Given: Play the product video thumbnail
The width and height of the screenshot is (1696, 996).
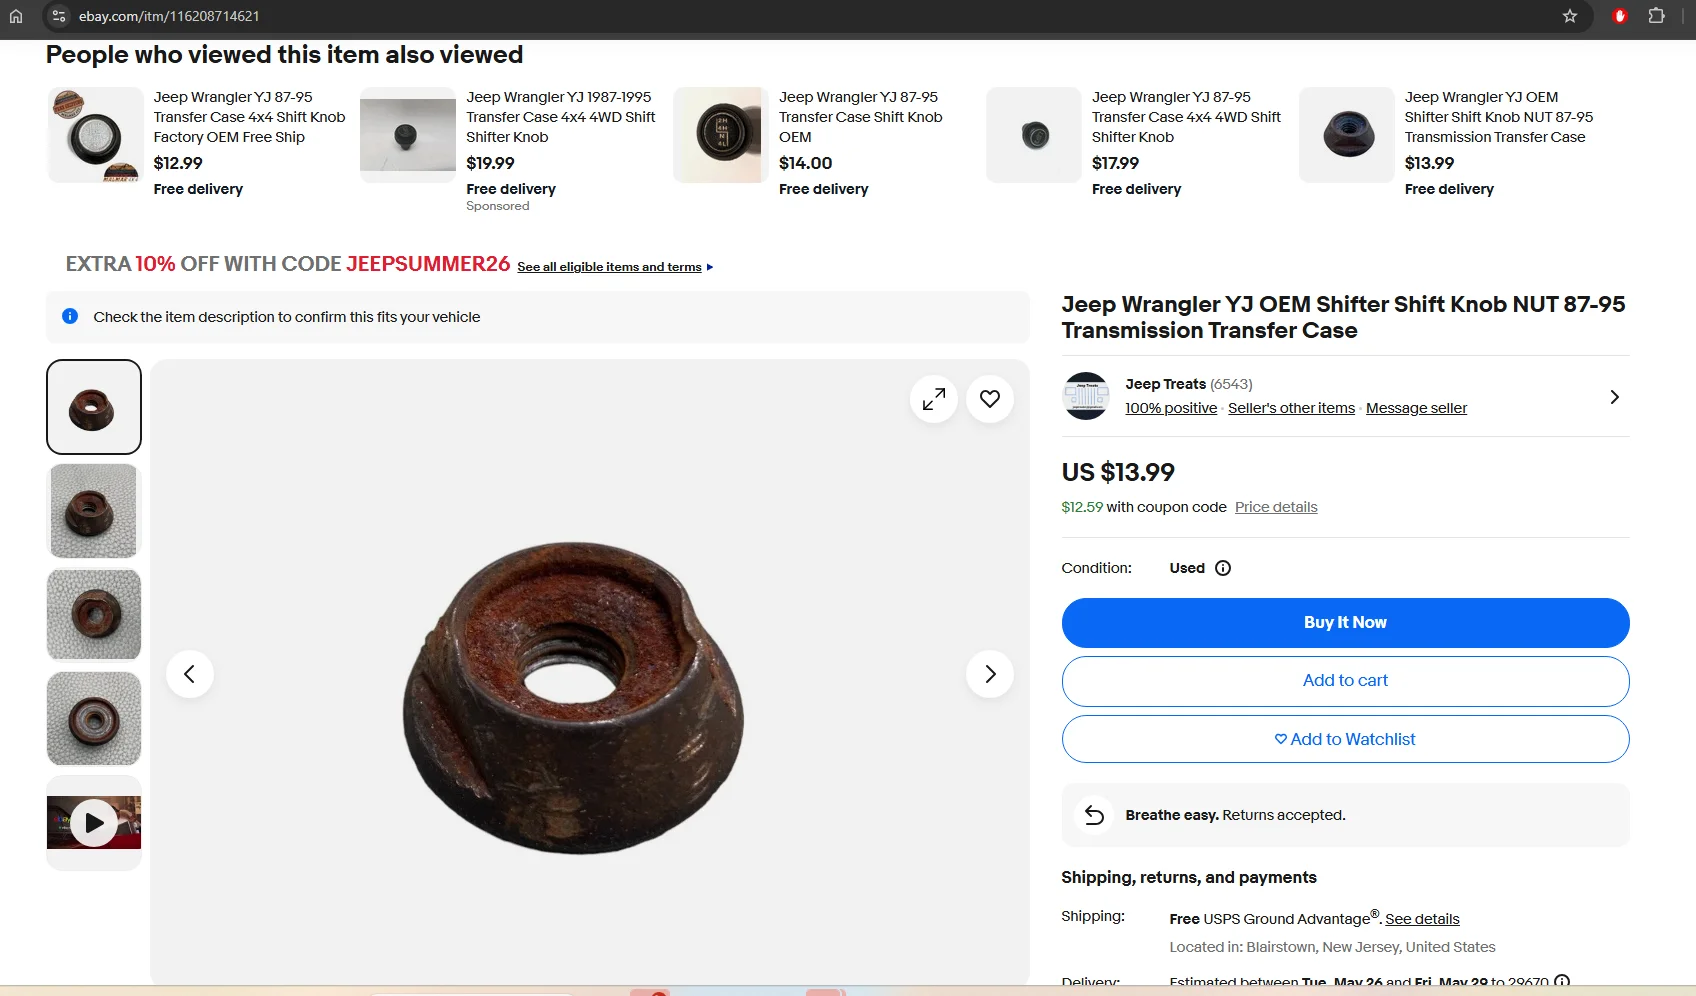Looking at the screenshot, I should point(94,823).
